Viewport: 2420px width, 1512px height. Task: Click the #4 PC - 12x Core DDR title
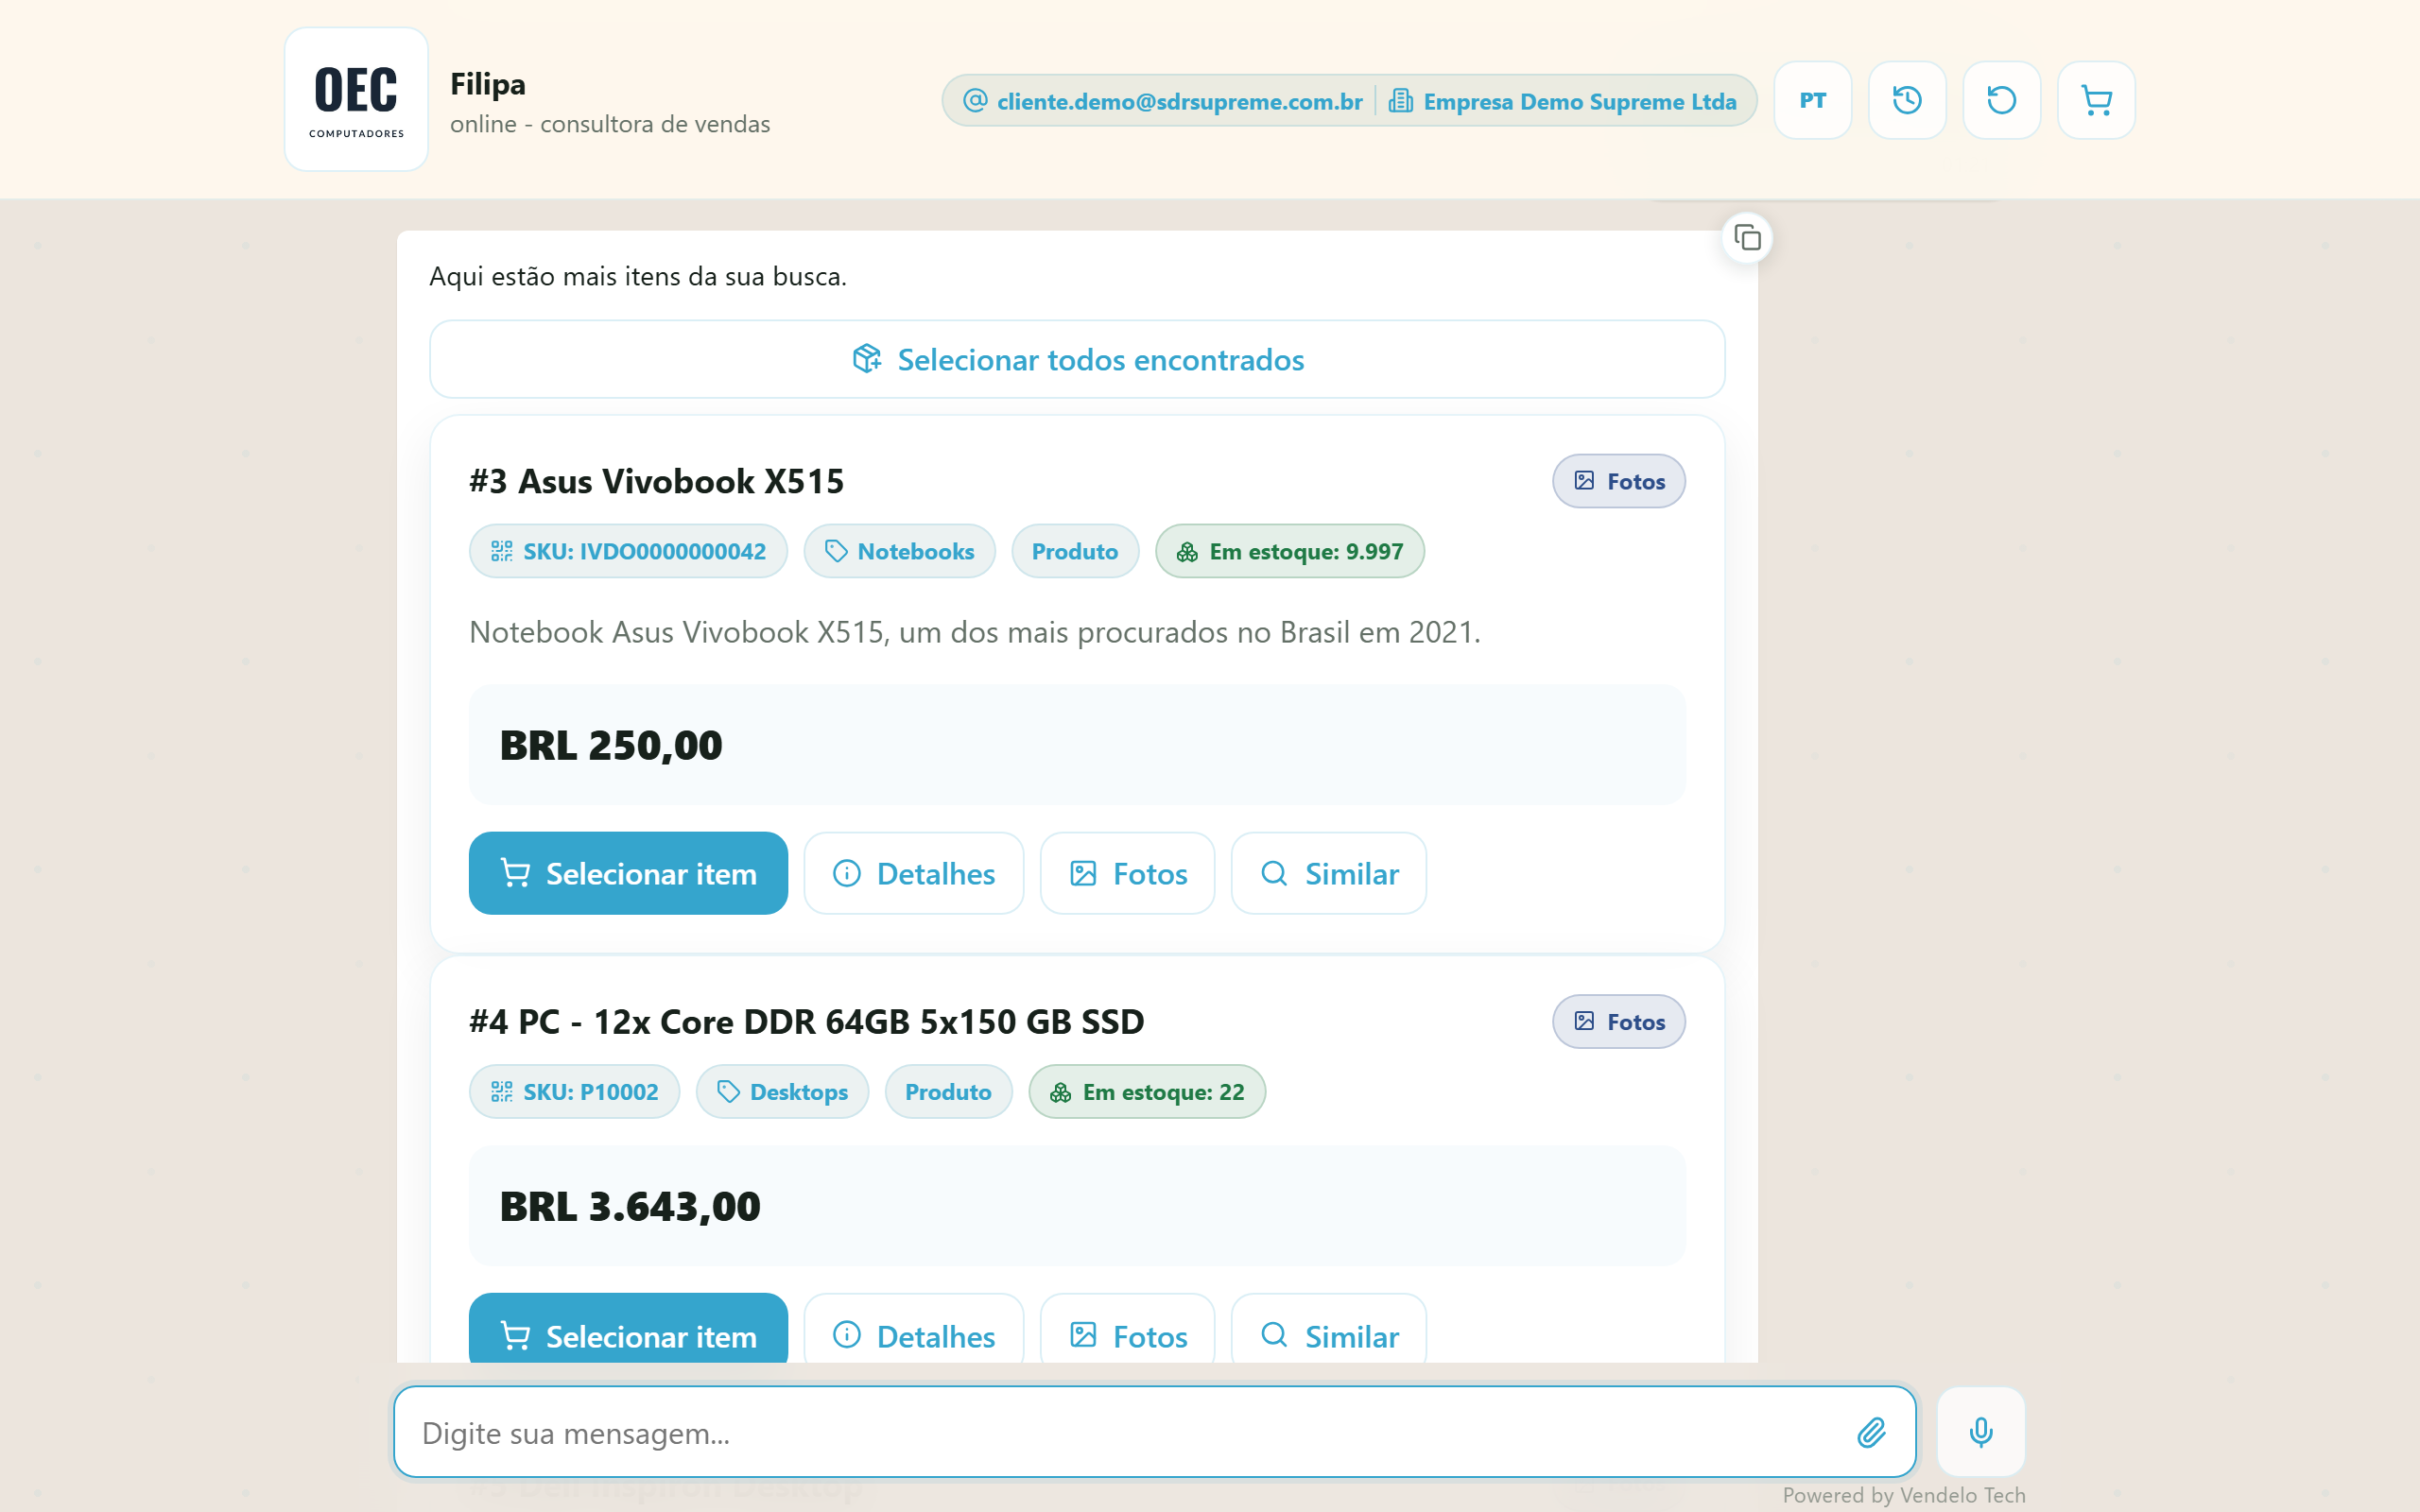click(x=806, y=1021)
